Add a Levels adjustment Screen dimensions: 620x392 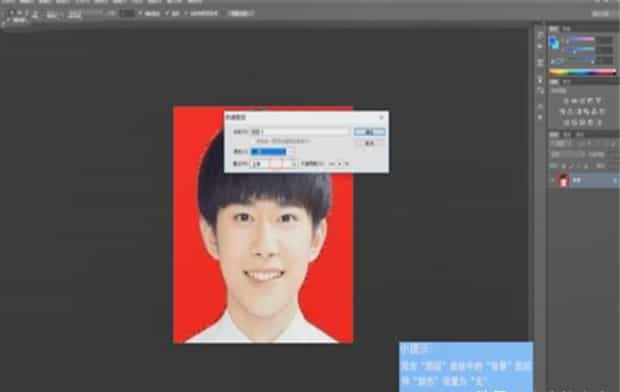[x=574, y=101]
